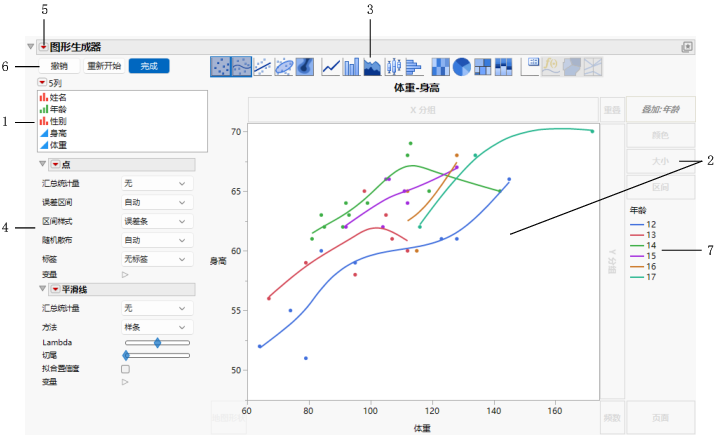Viewport: 722px width, 436px height.
Task: Click the 叠加:年龄 drop zone
Action: (661, 109)
